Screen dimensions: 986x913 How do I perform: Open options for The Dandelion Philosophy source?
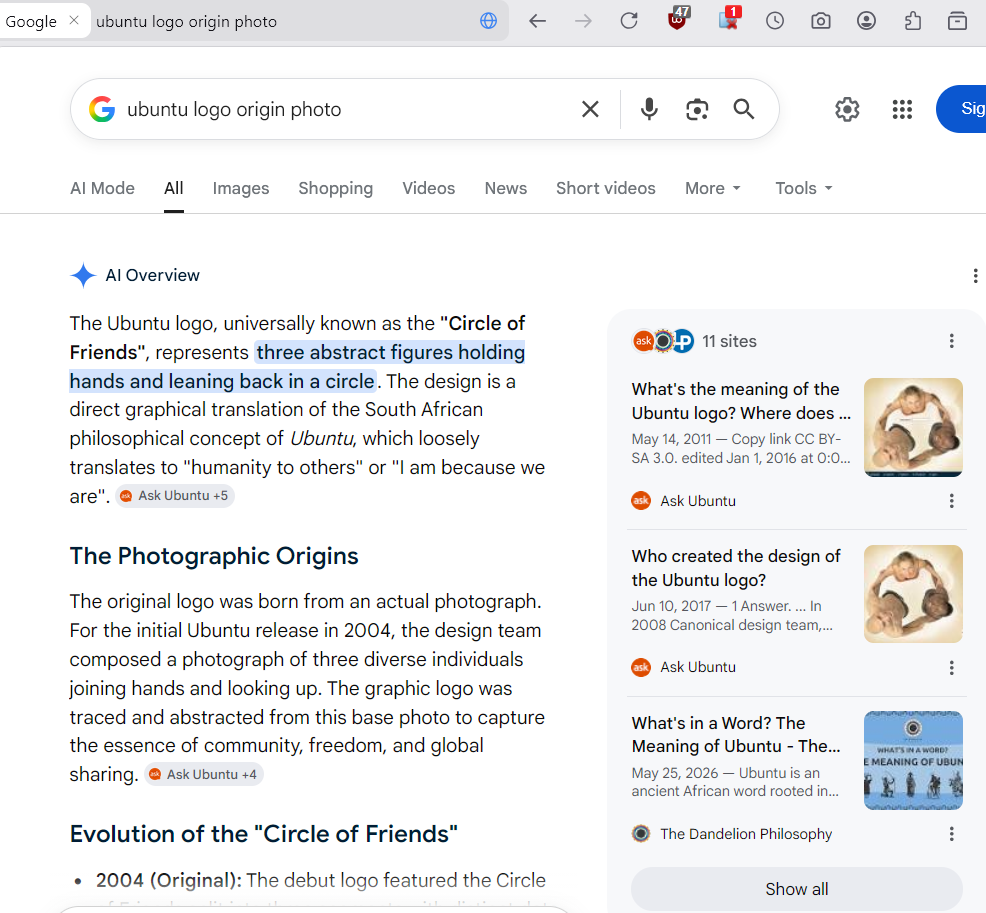point(951,834)
